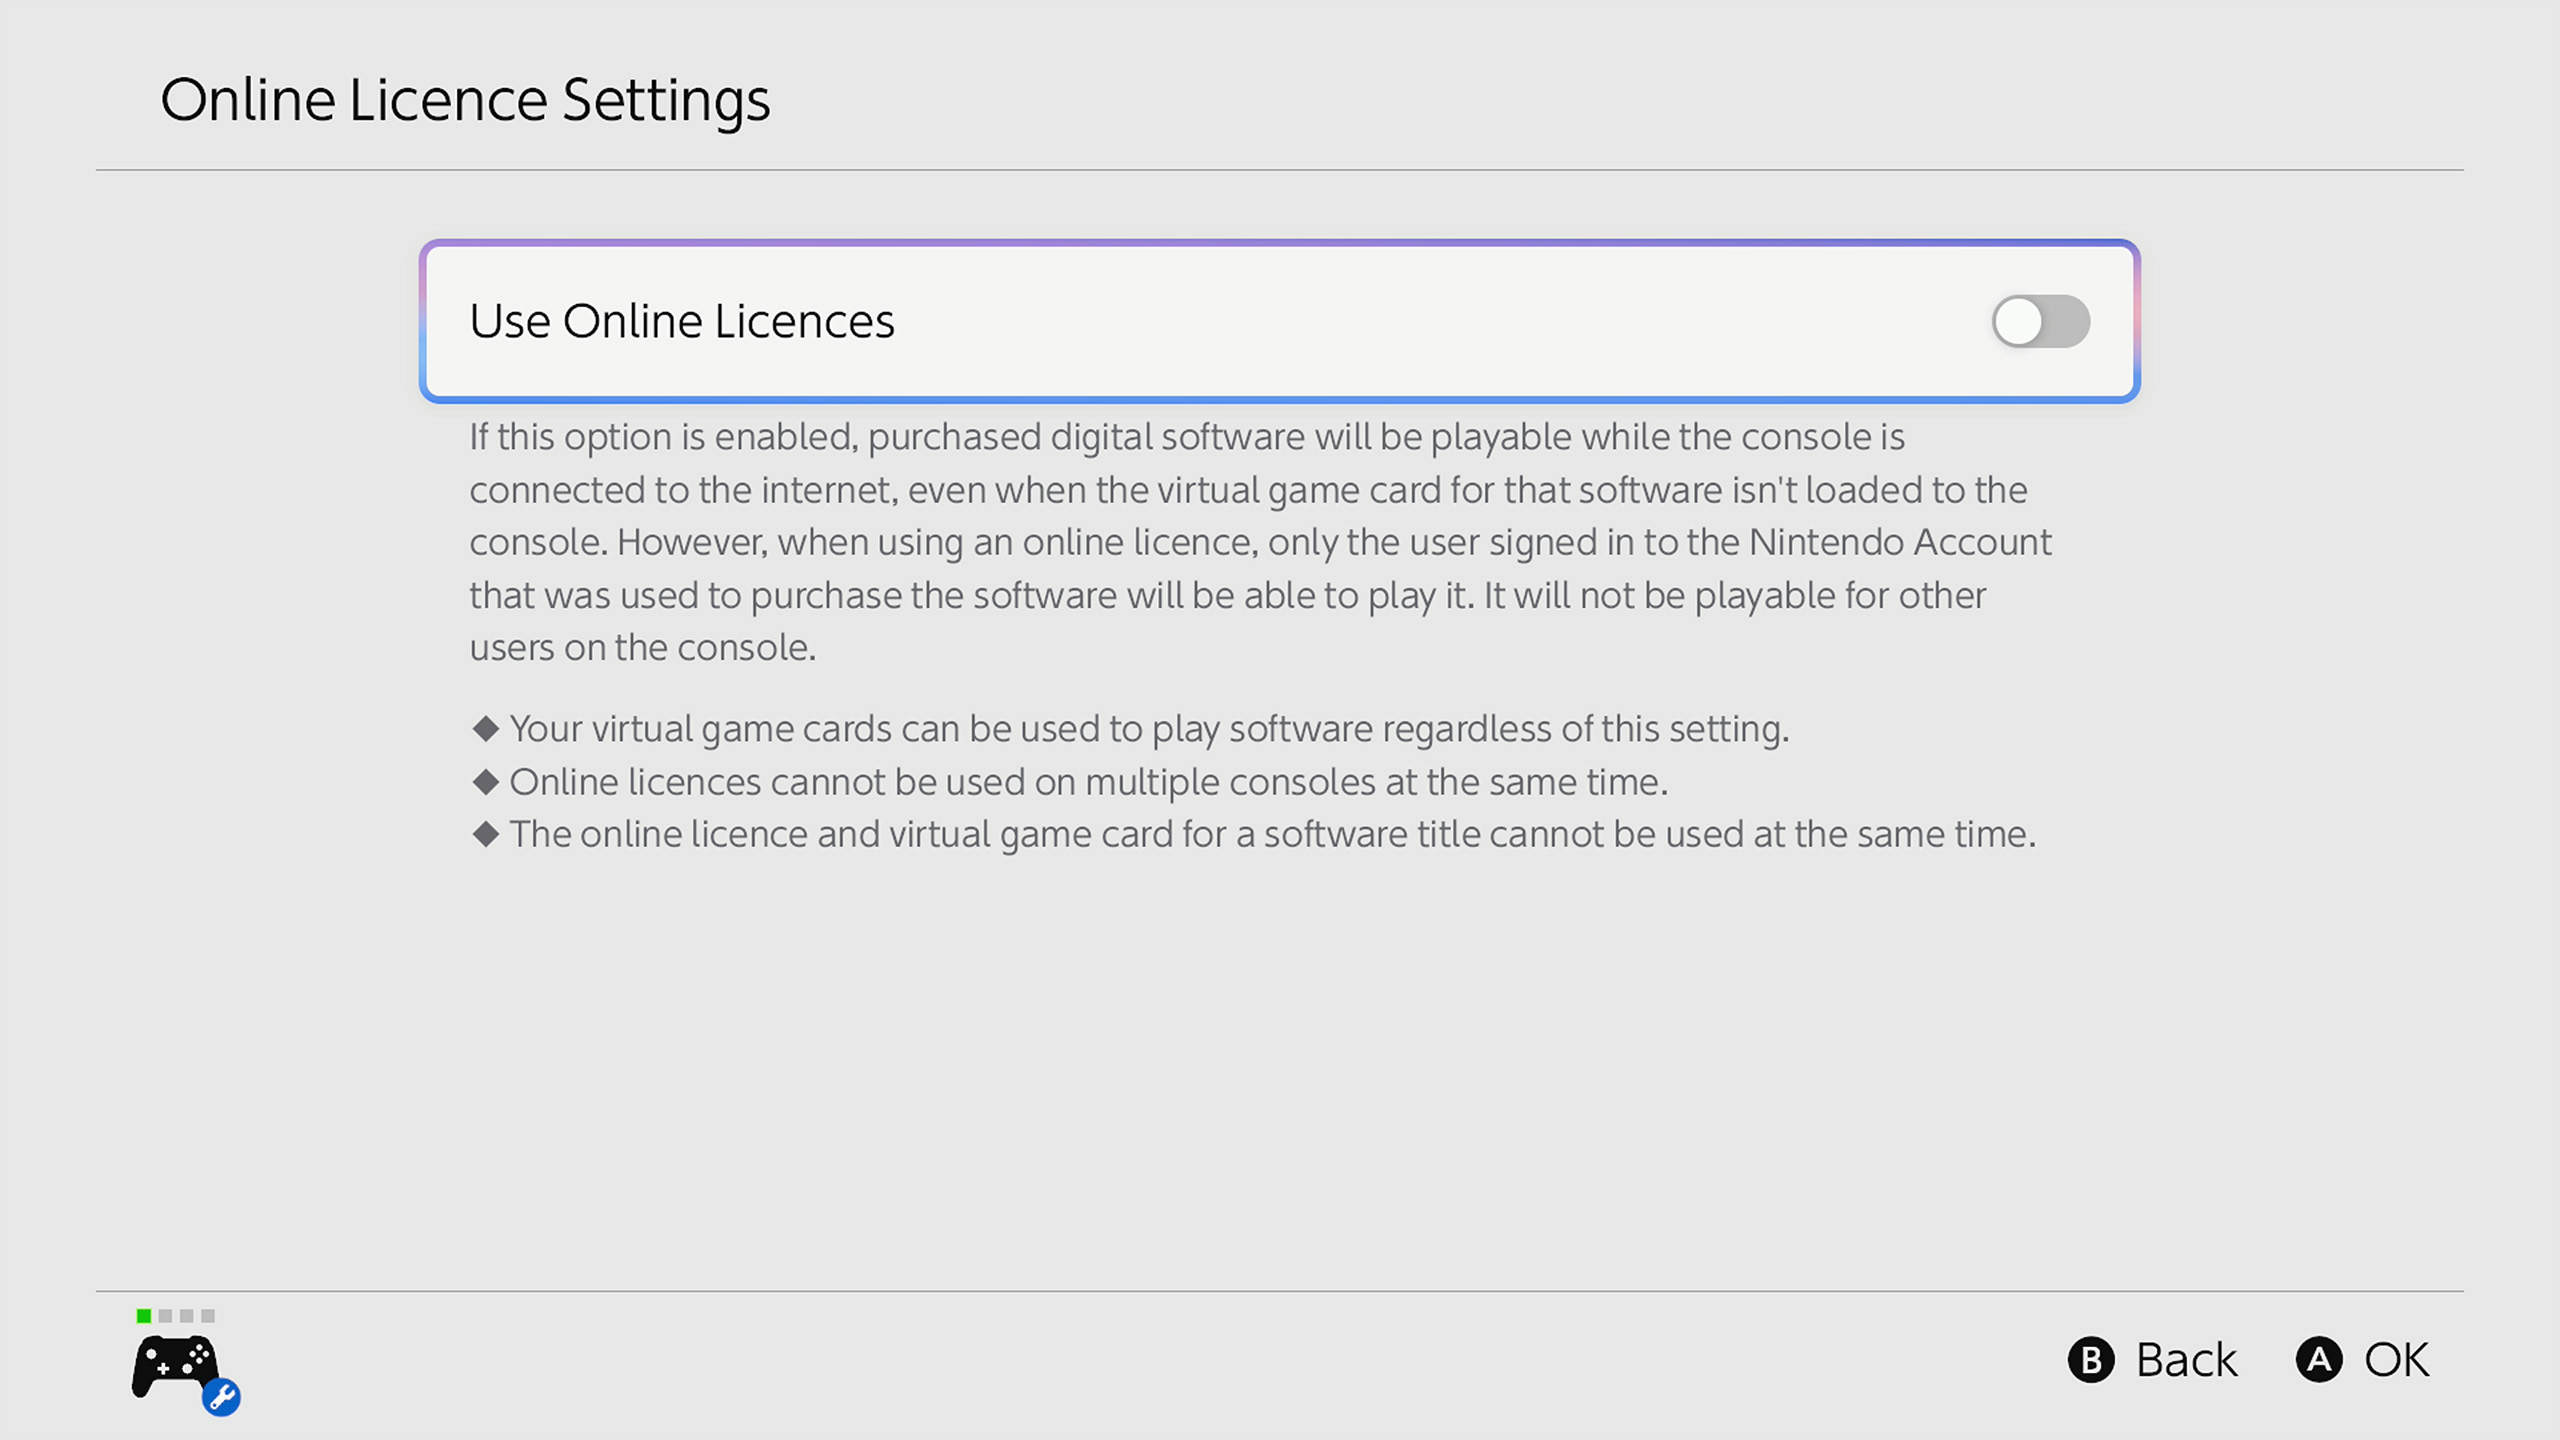Click the Back label
This screenshot has width=2560, height=1440.
[2186, 1360]
